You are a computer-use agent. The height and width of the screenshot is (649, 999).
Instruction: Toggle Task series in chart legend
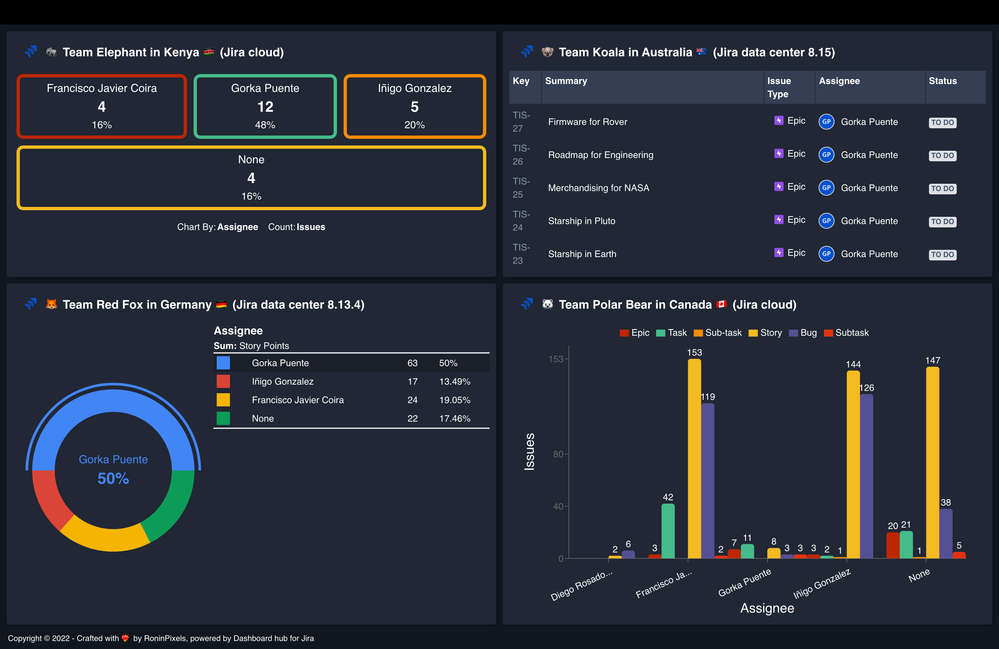click(x=672, y=332)
